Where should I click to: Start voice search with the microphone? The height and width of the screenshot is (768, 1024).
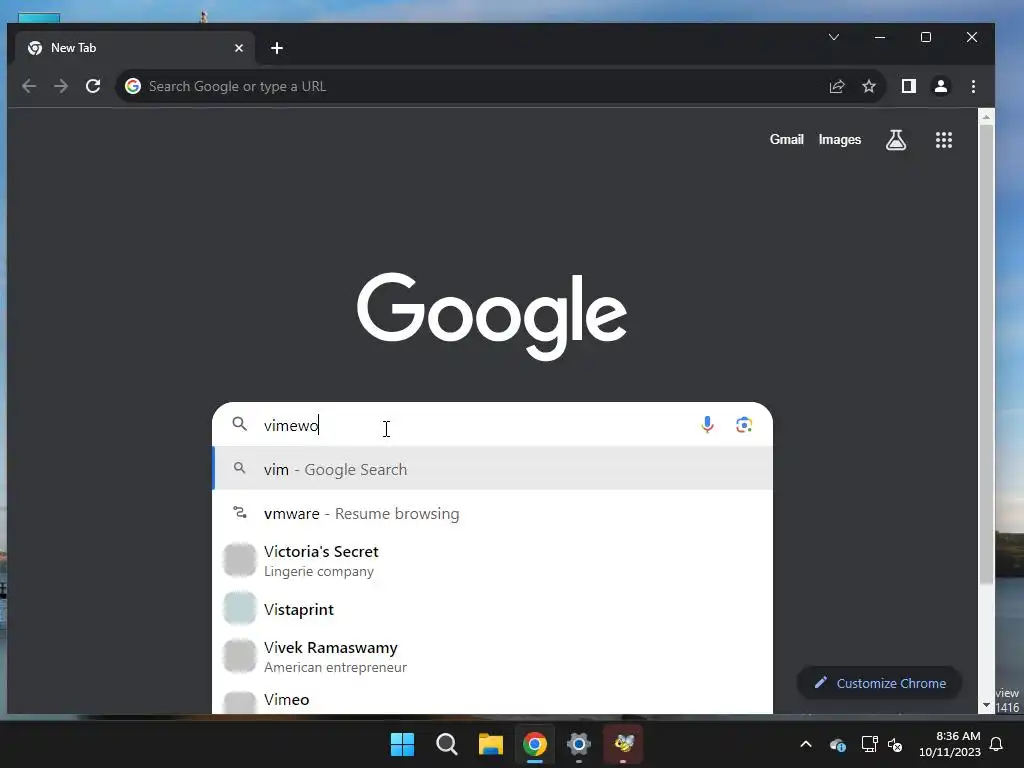click(x=707, y=424)
